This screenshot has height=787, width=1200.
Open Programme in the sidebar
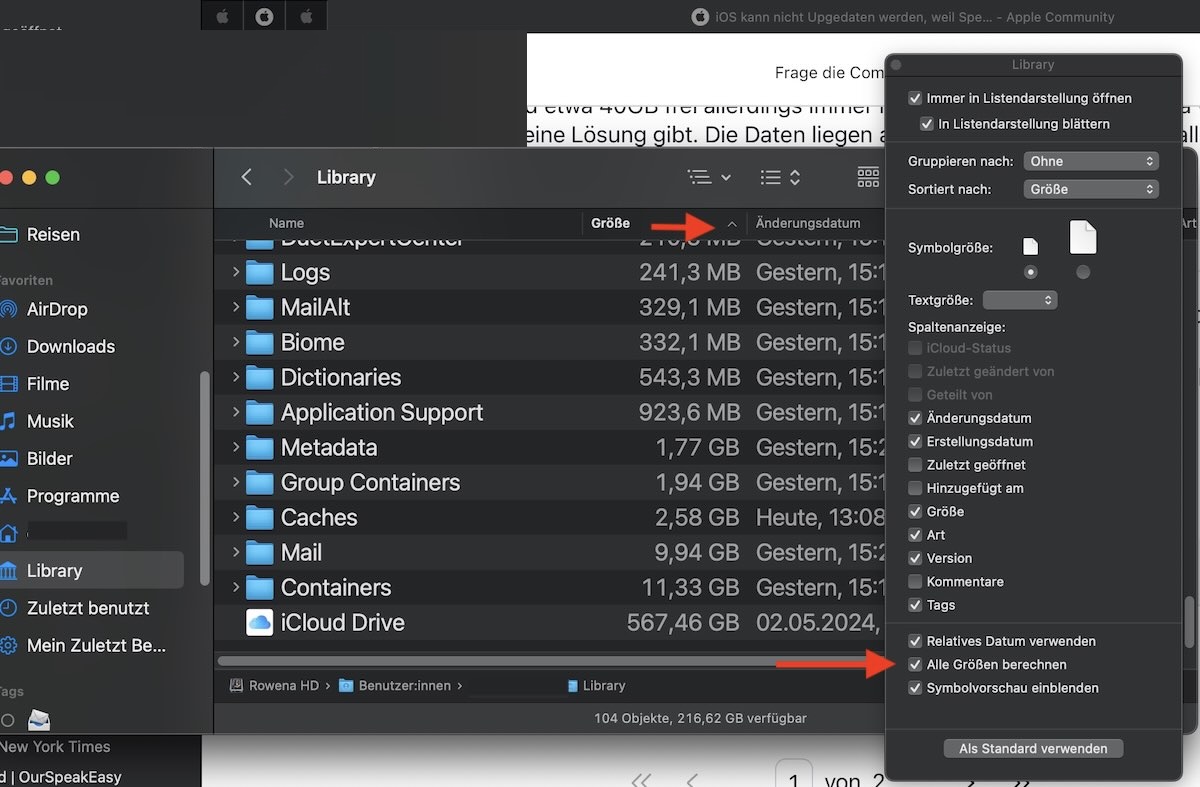pyautogui.click(x=72, y=496)
